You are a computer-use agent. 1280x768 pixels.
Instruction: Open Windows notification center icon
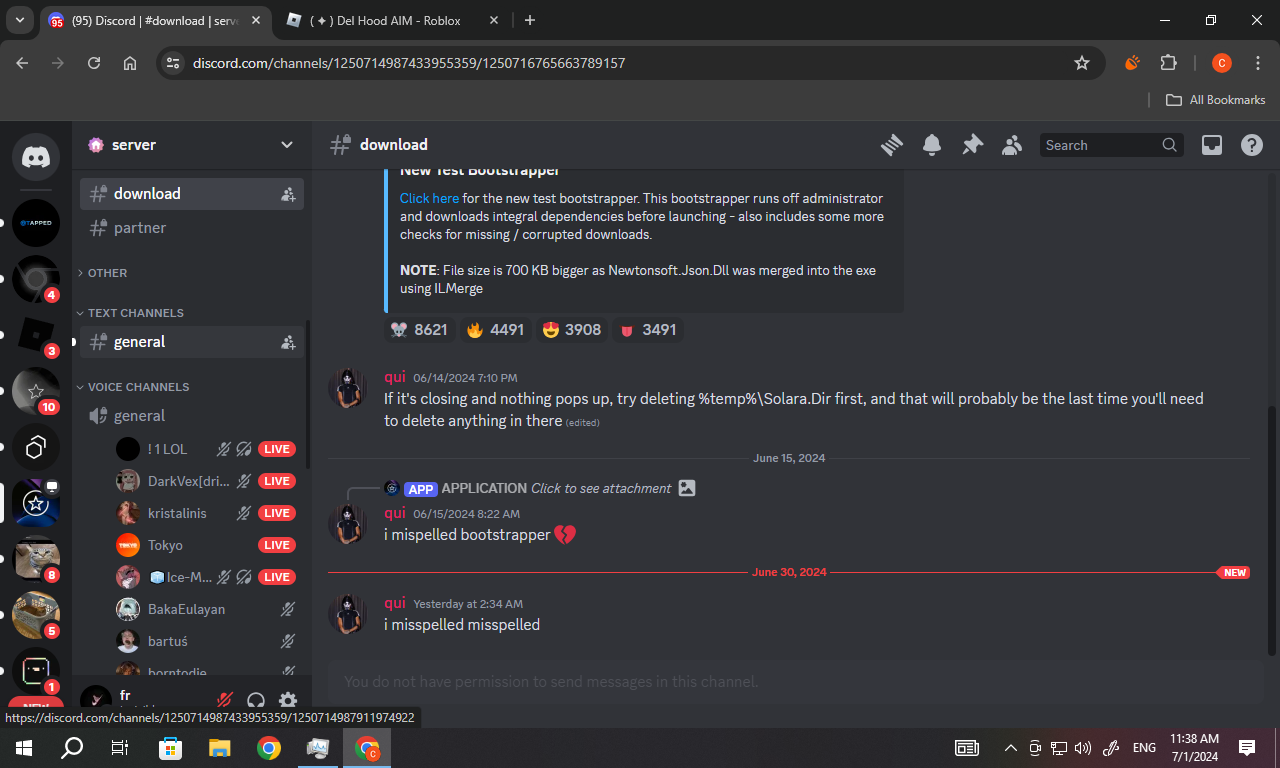[1247, 748]
